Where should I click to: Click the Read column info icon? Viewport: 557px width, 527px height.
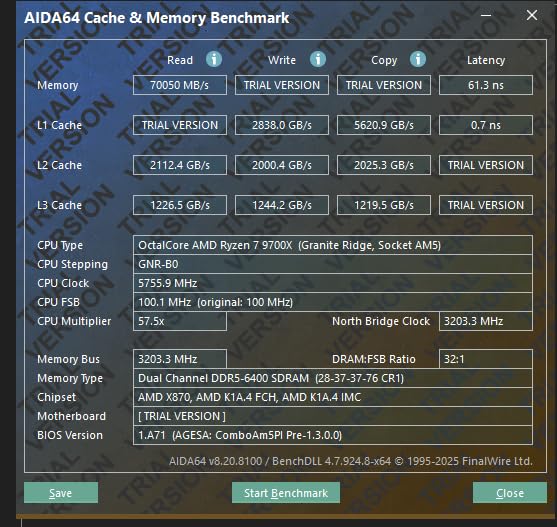click(214, 59)
